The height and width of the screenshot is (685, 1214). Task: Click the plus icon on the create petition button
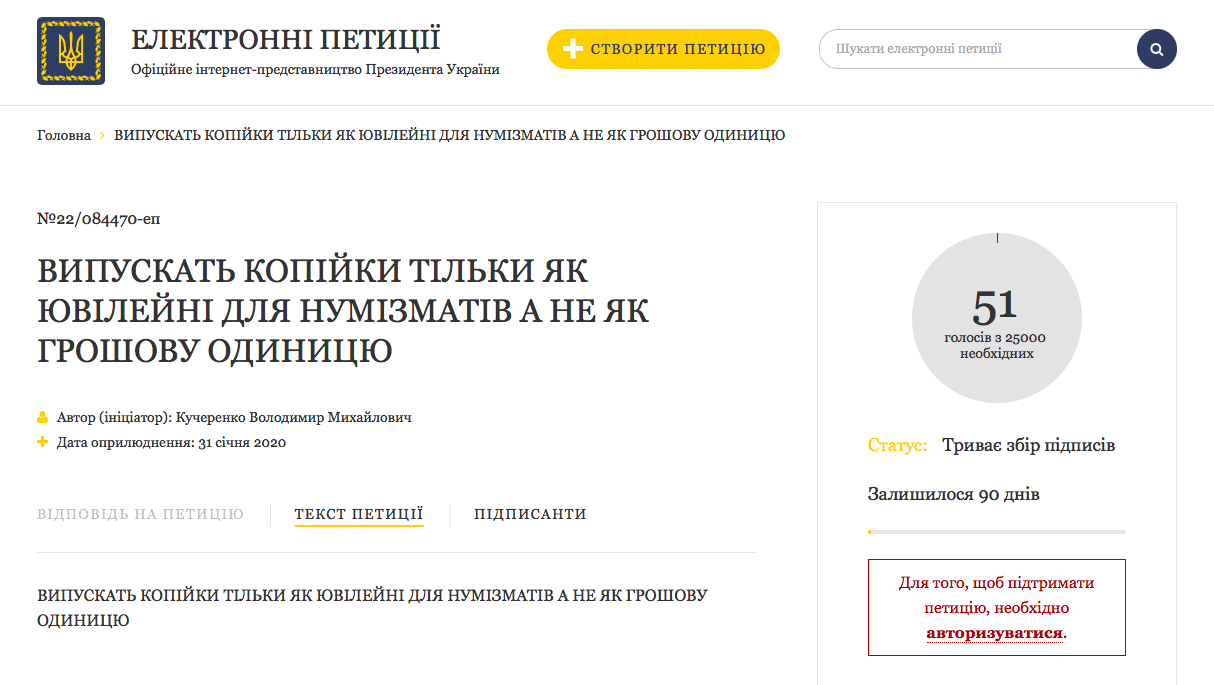click(572, 49)
